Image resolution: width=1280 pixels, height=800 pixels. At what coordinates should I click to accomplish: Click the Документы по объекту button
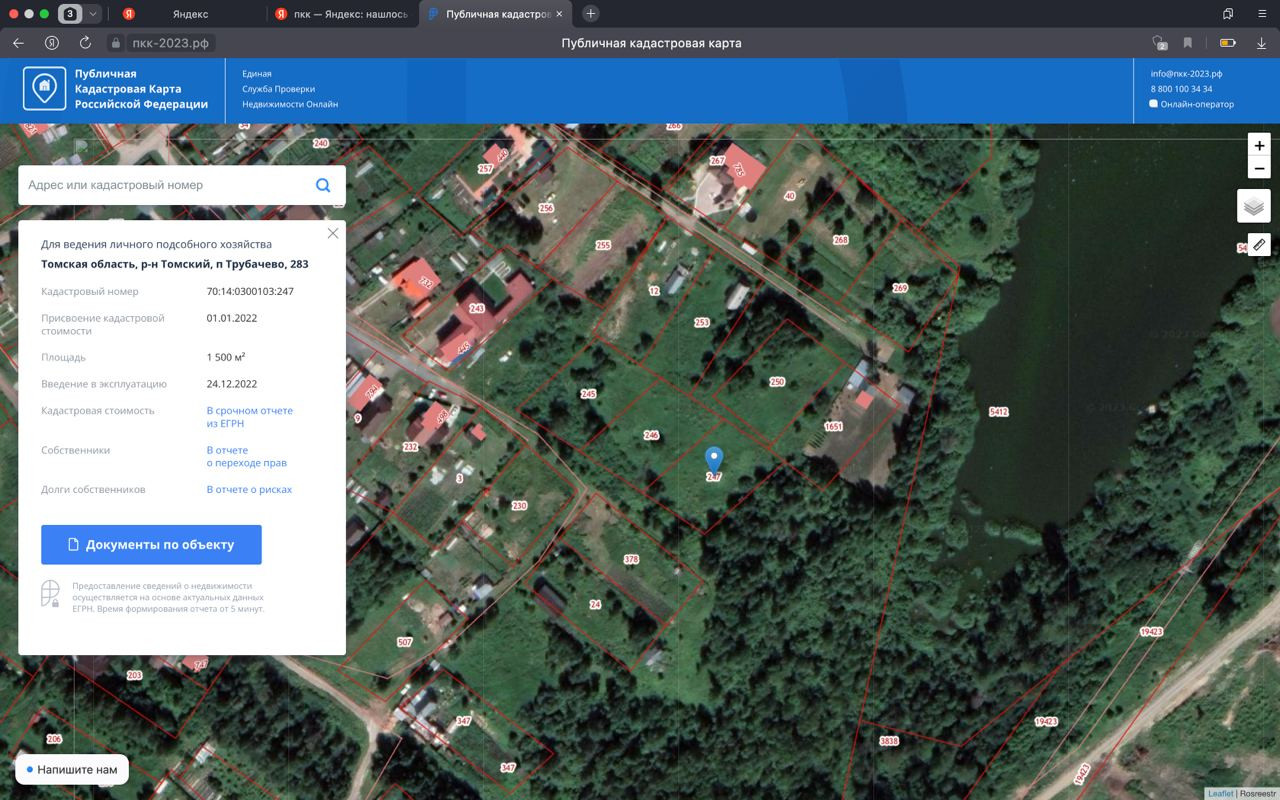[151, 545]
